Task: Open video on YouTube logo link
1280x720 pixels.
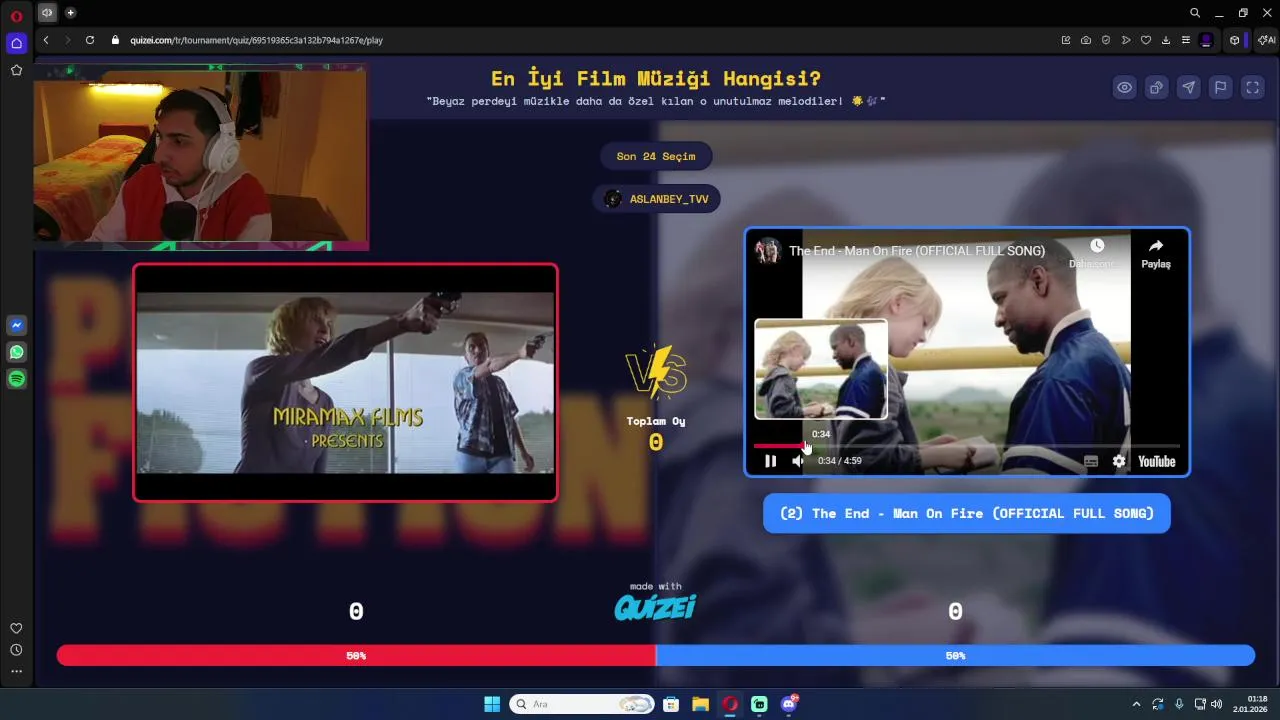Action: coord(1156,461)
